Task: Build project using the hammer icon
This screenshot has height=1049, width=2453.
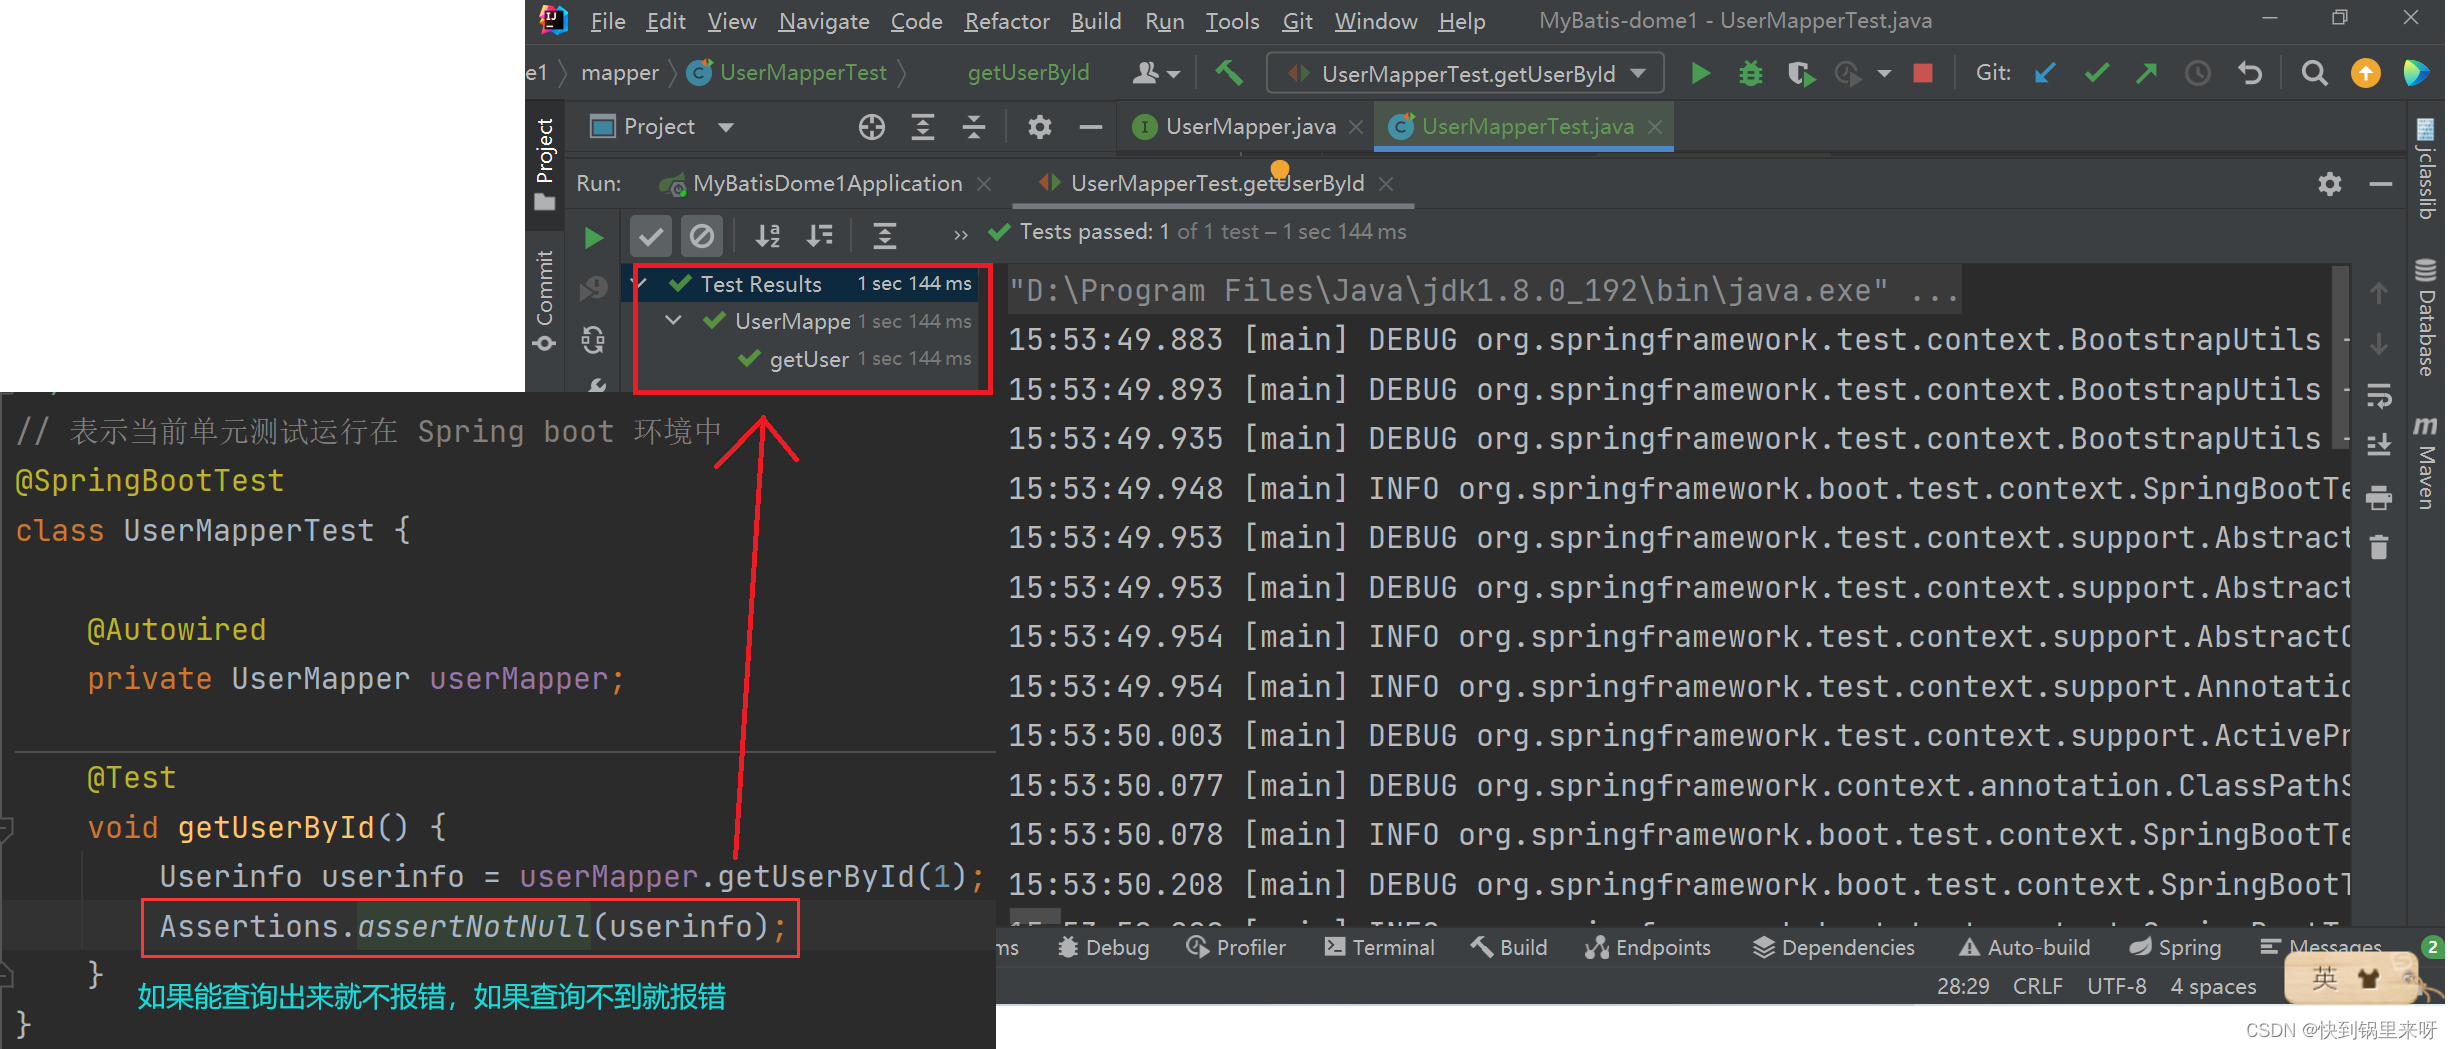Action: [1228, 73]
